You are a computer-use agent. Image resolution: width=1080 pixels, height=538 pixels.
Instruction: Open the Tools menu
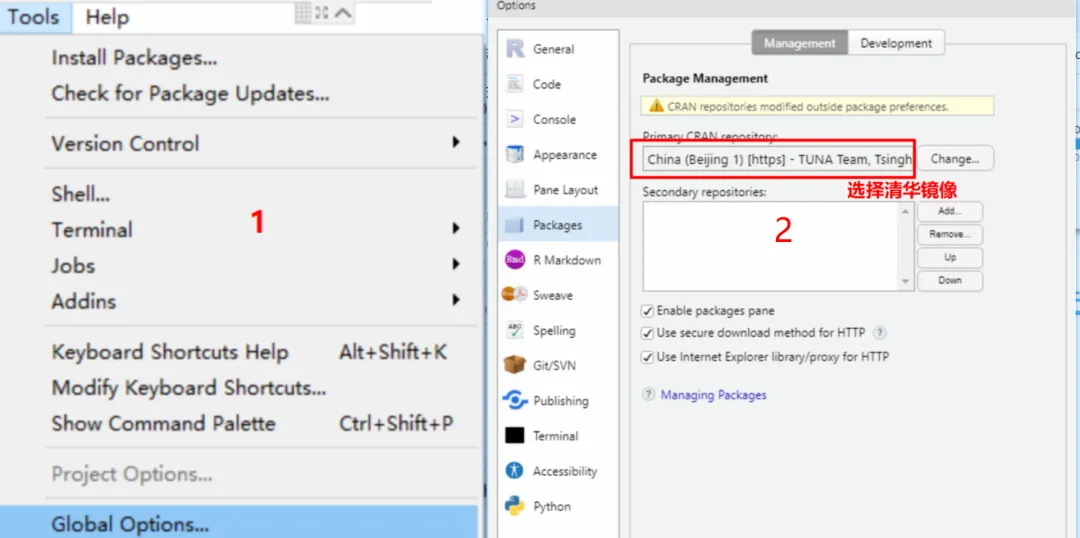click(34, 17)
